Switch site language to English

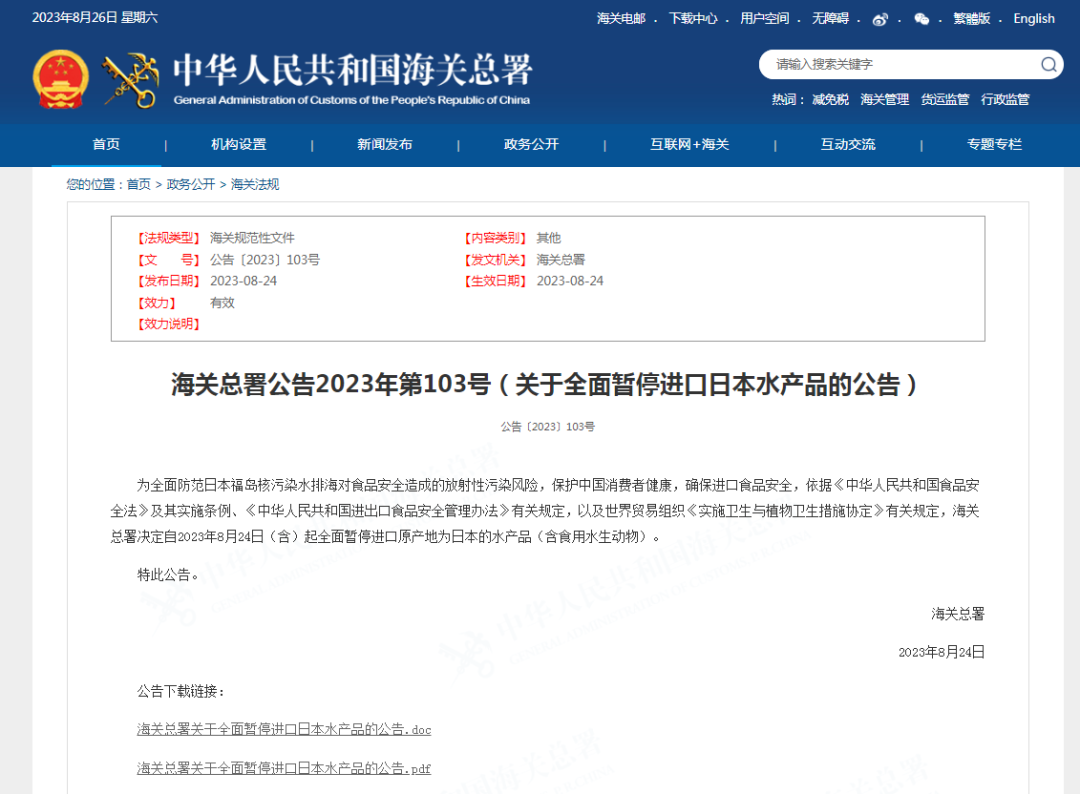click(1034, 18)
